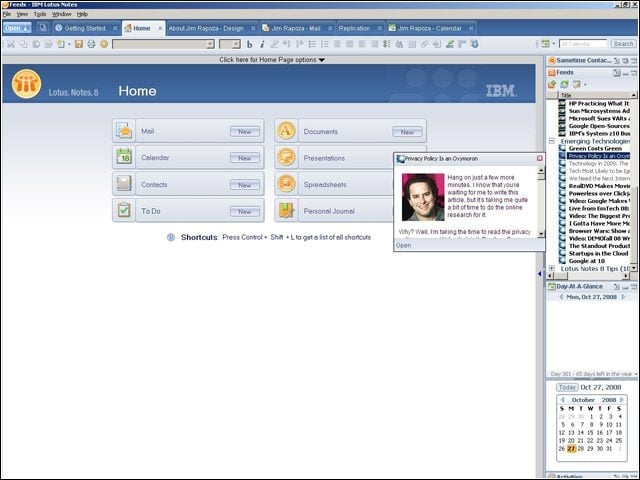Select the 'Green Costs Green' feed item
Screen dimensions: 640x480
[x=595, y=149]
